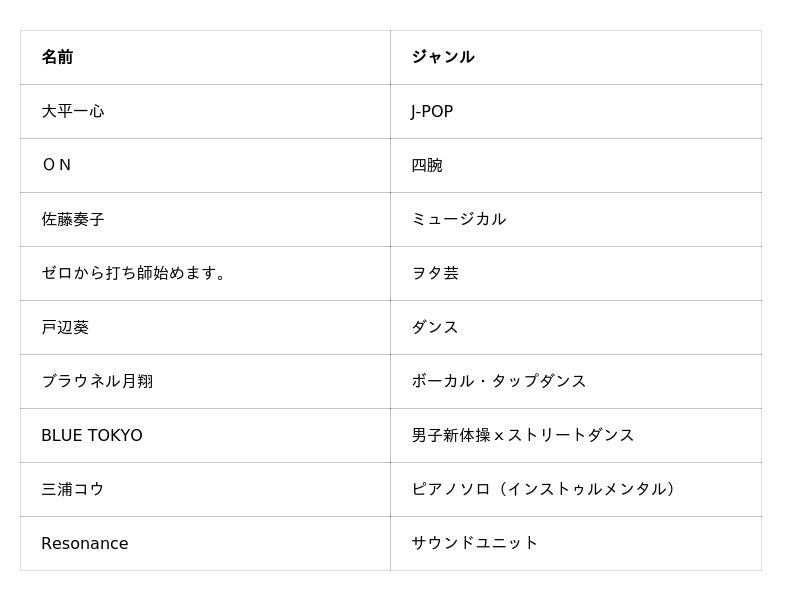Click the 名前 column header
This screenshot has width=800, height=601.
pos(57,57)
